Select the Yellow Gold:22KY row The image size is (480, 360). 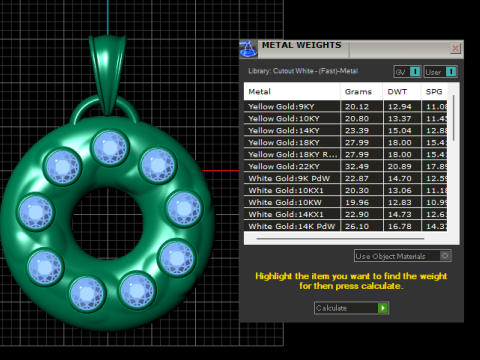pyautogui.click(x=345, y=167)
